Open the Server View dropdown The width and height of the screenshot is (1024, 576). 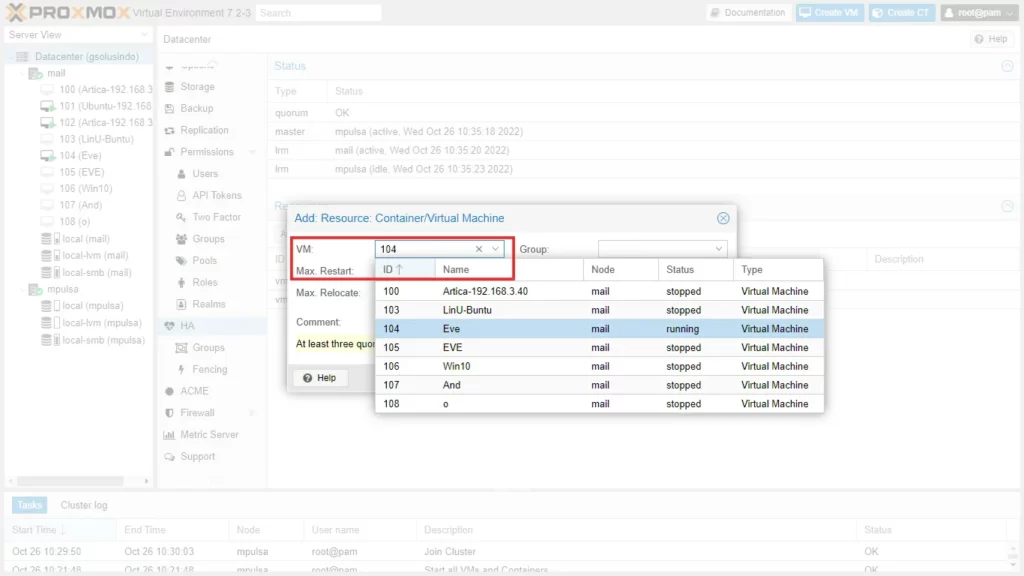[x=78, y=35]
